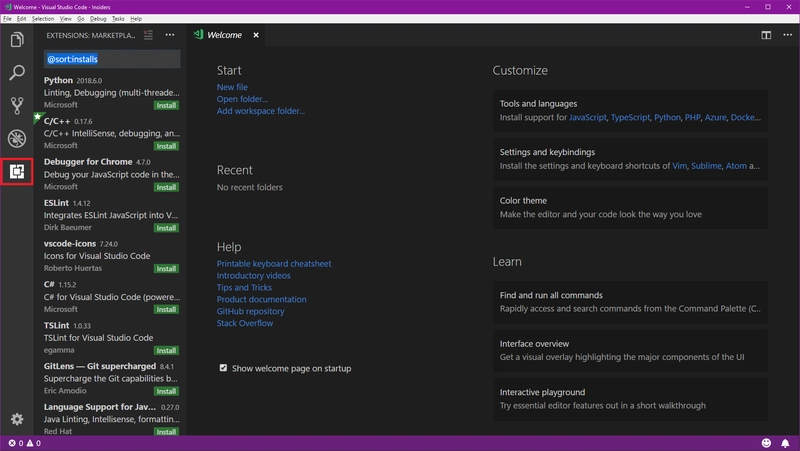Install the Python extension

click(166, 105)
